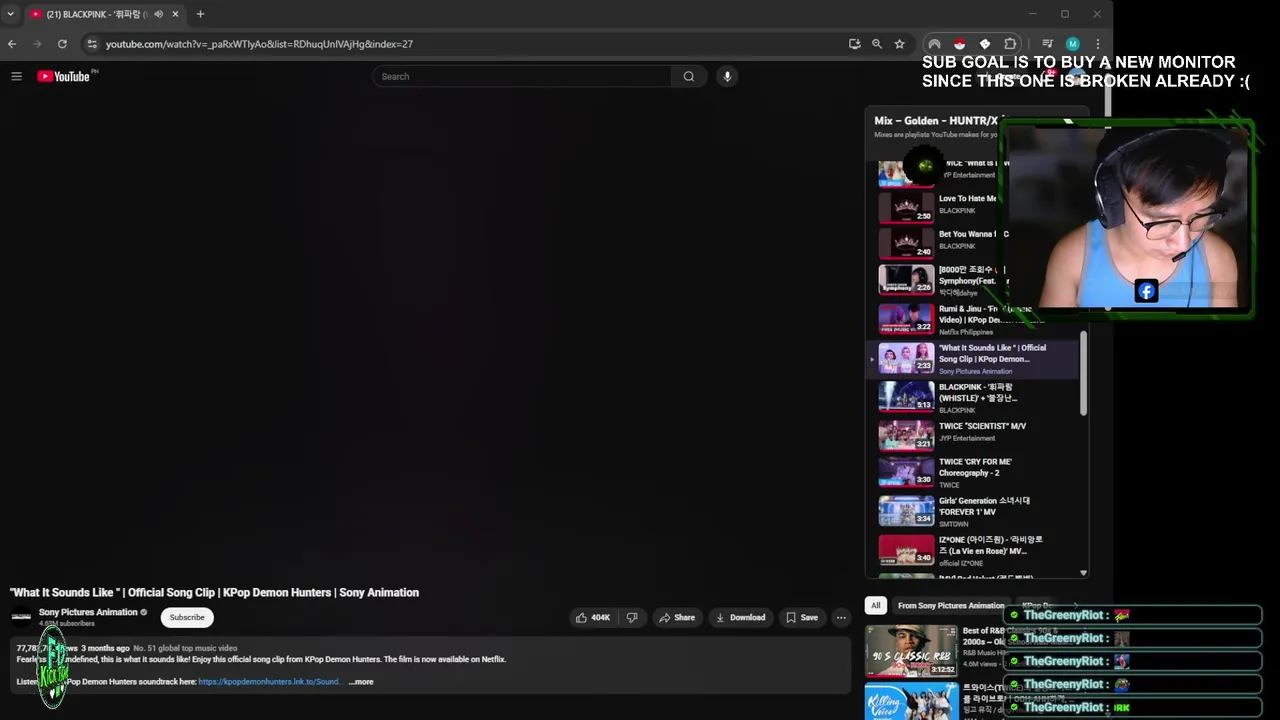The height and width of the screenshot is (720, 1280).
Task: Click No. 51 global top music video
Action: (185, 648)
